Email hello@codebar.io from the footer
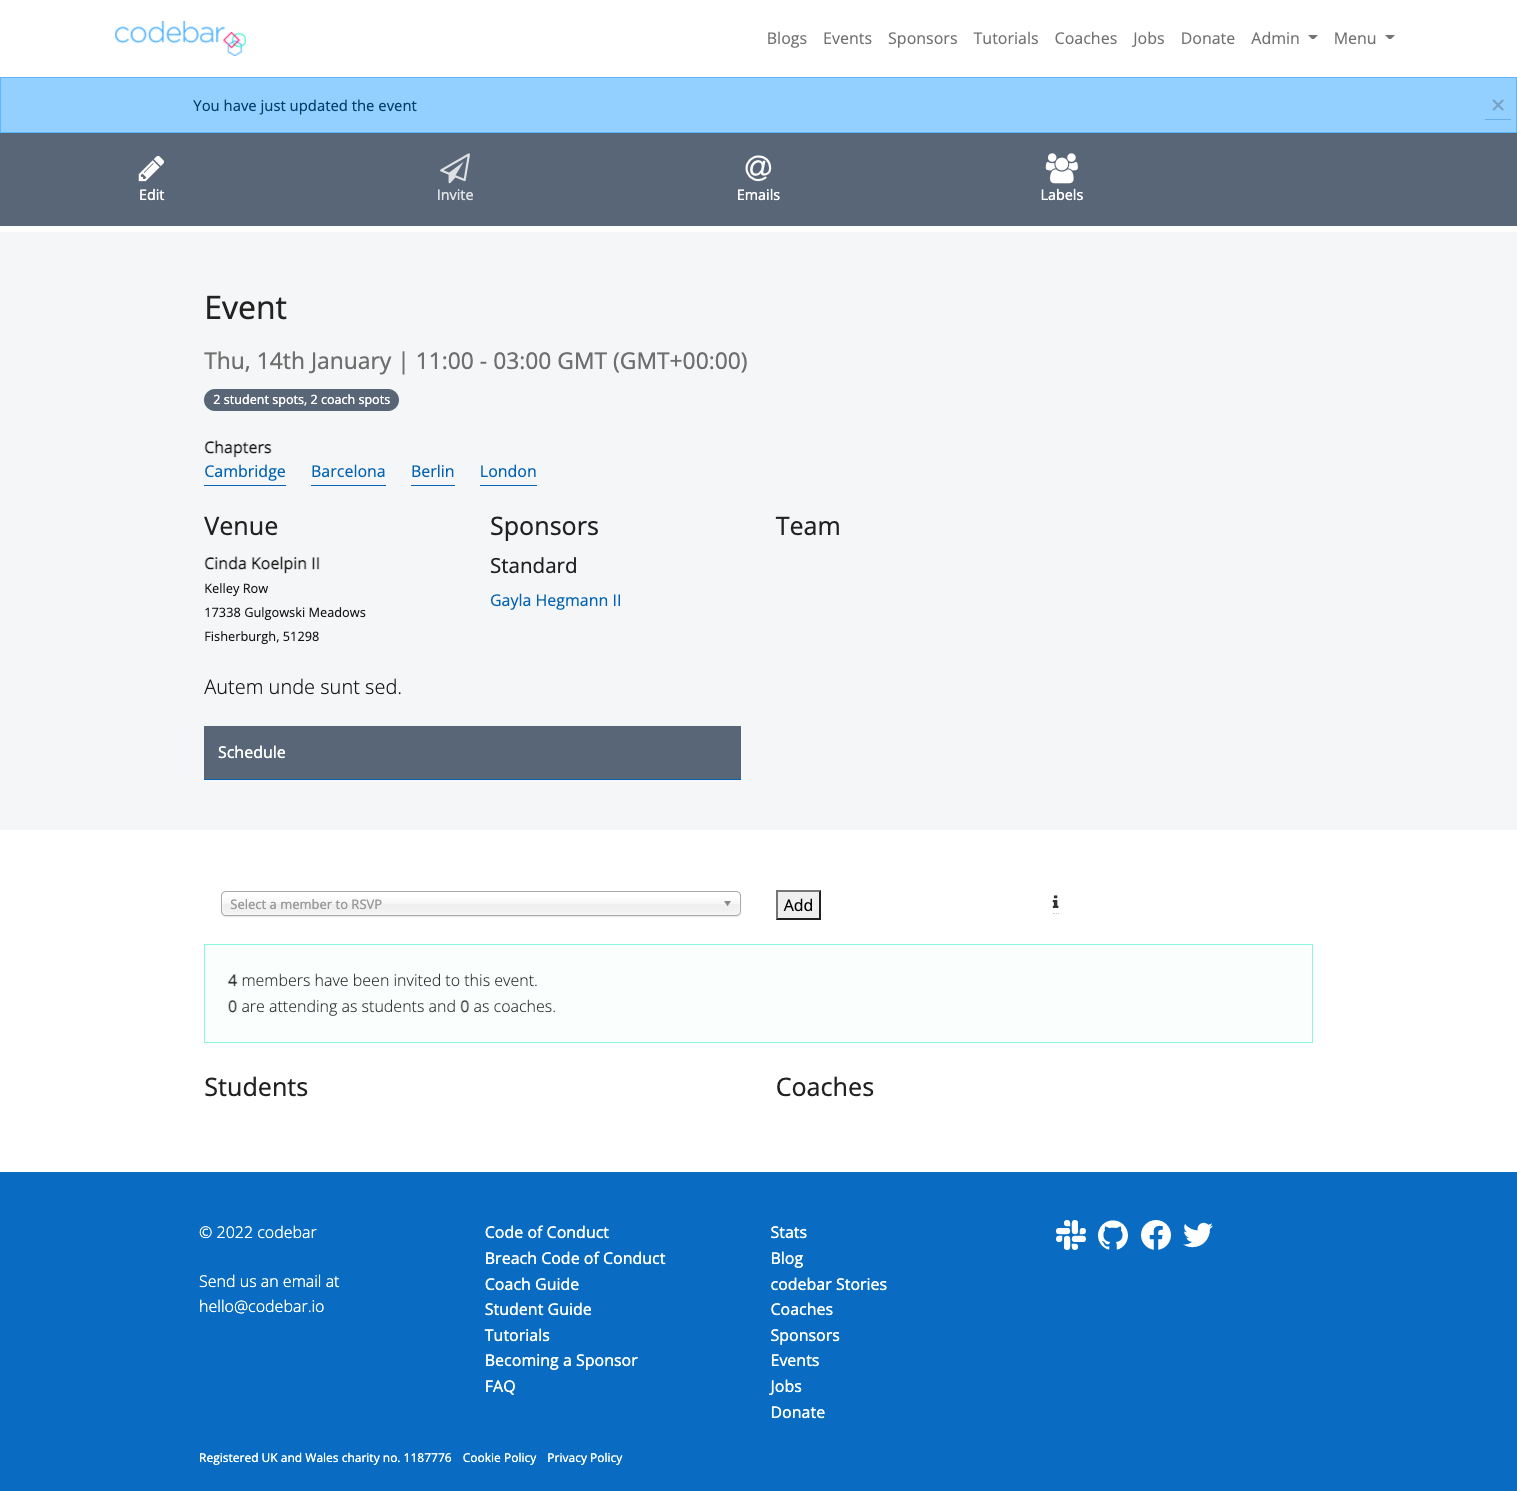1517x1491 pixels. click(261, 1306)
